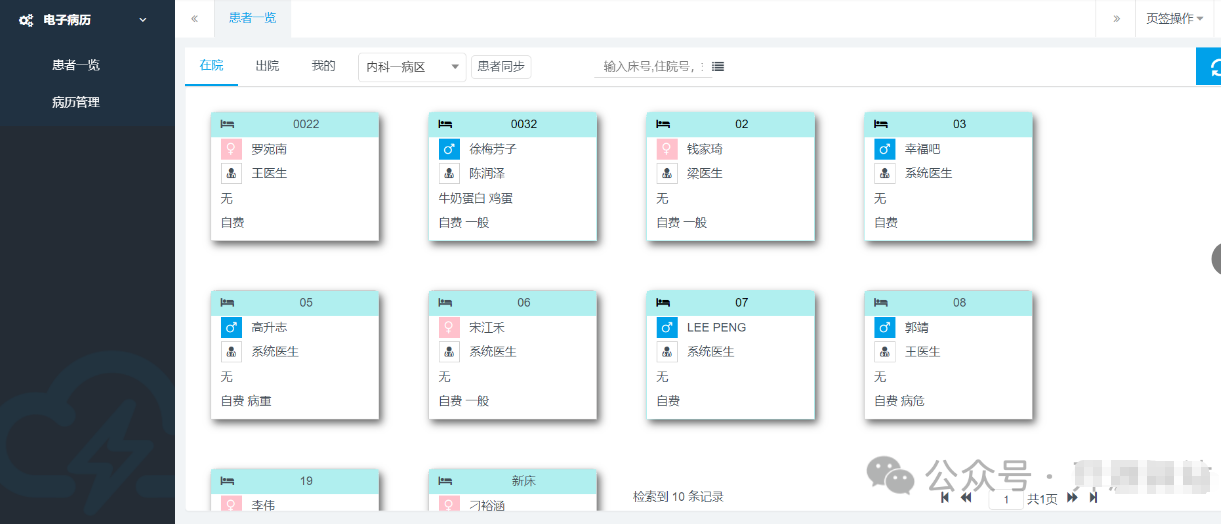1221x524 pixels.
Task: Select patient name 高升志
Action: (269, 327)
